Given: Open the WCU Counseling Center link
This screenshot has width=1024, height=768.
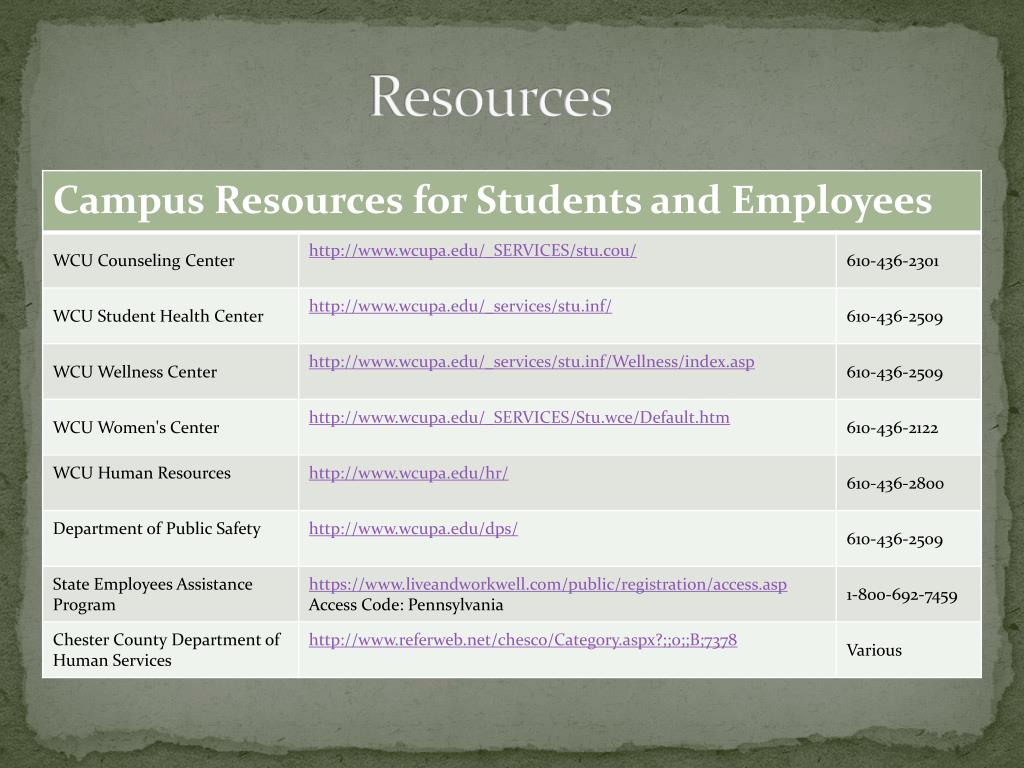Looking at the screenshot, I should pos(472,251).
